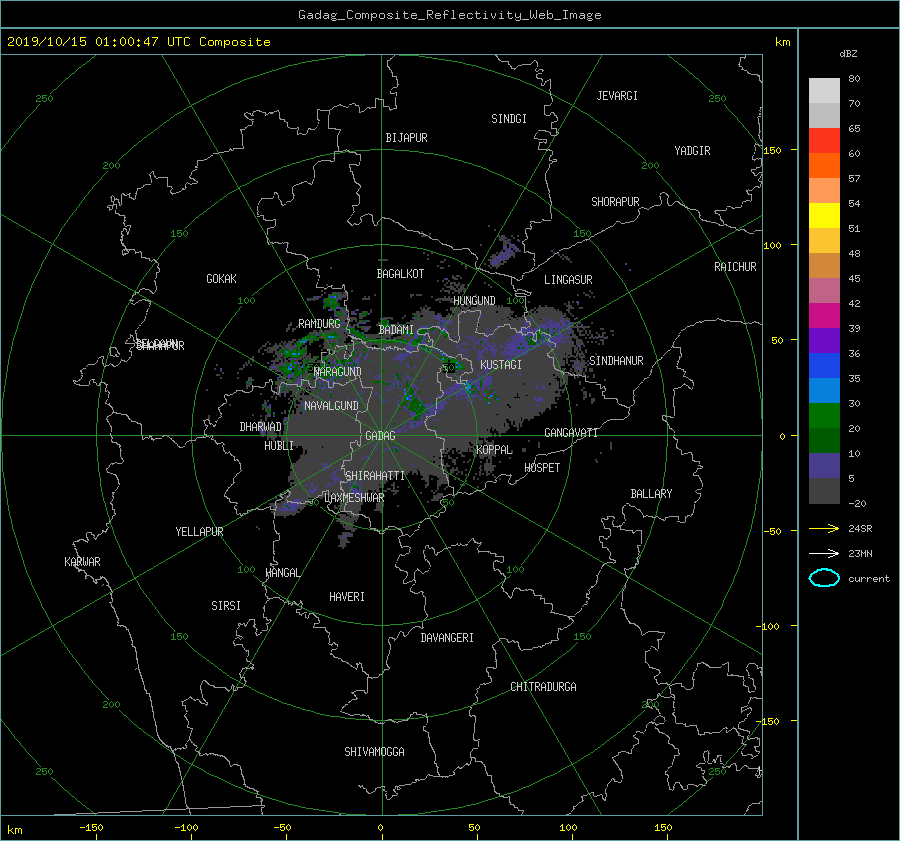The height and width of the screenshot is (841, 900).
Task: Click the BAGALKOT city label
Action: click(400, 274)
